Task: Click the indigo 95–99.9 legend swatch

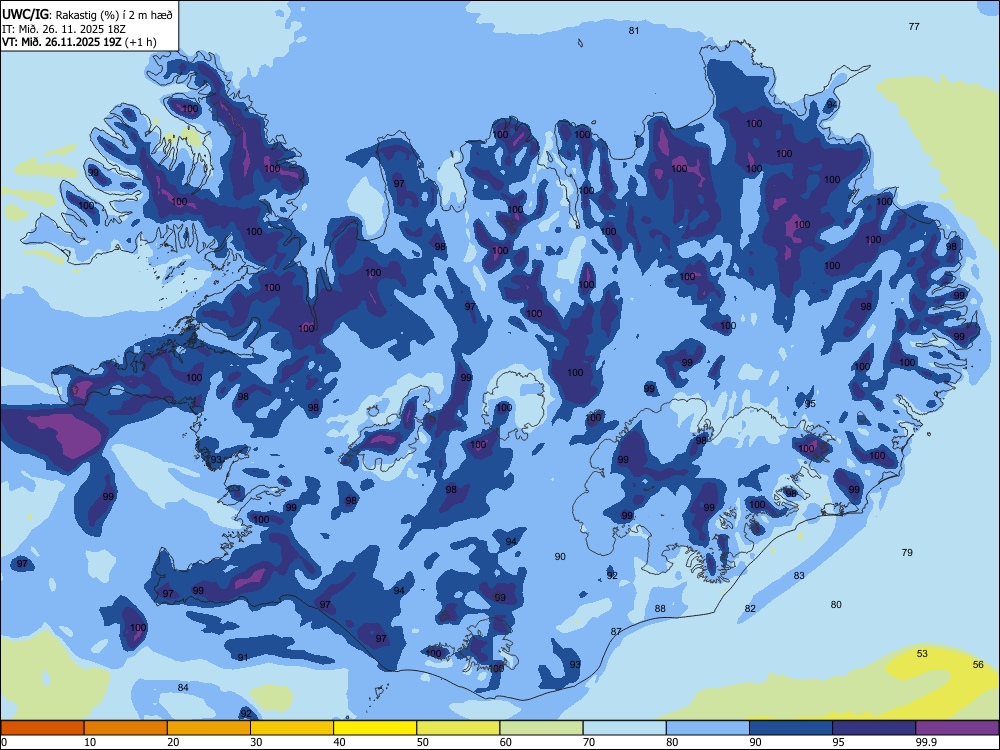Action: (874, 728)
